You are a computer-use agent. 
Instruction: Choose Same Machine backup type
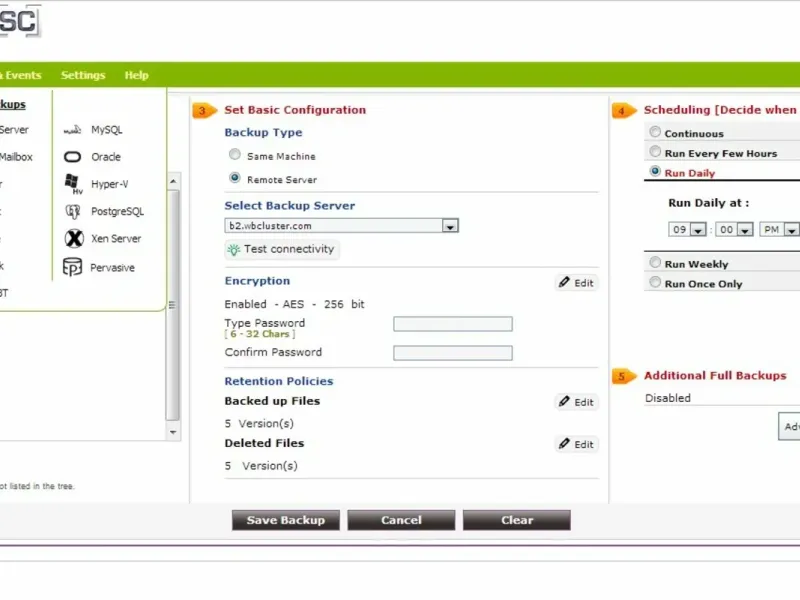235,154
